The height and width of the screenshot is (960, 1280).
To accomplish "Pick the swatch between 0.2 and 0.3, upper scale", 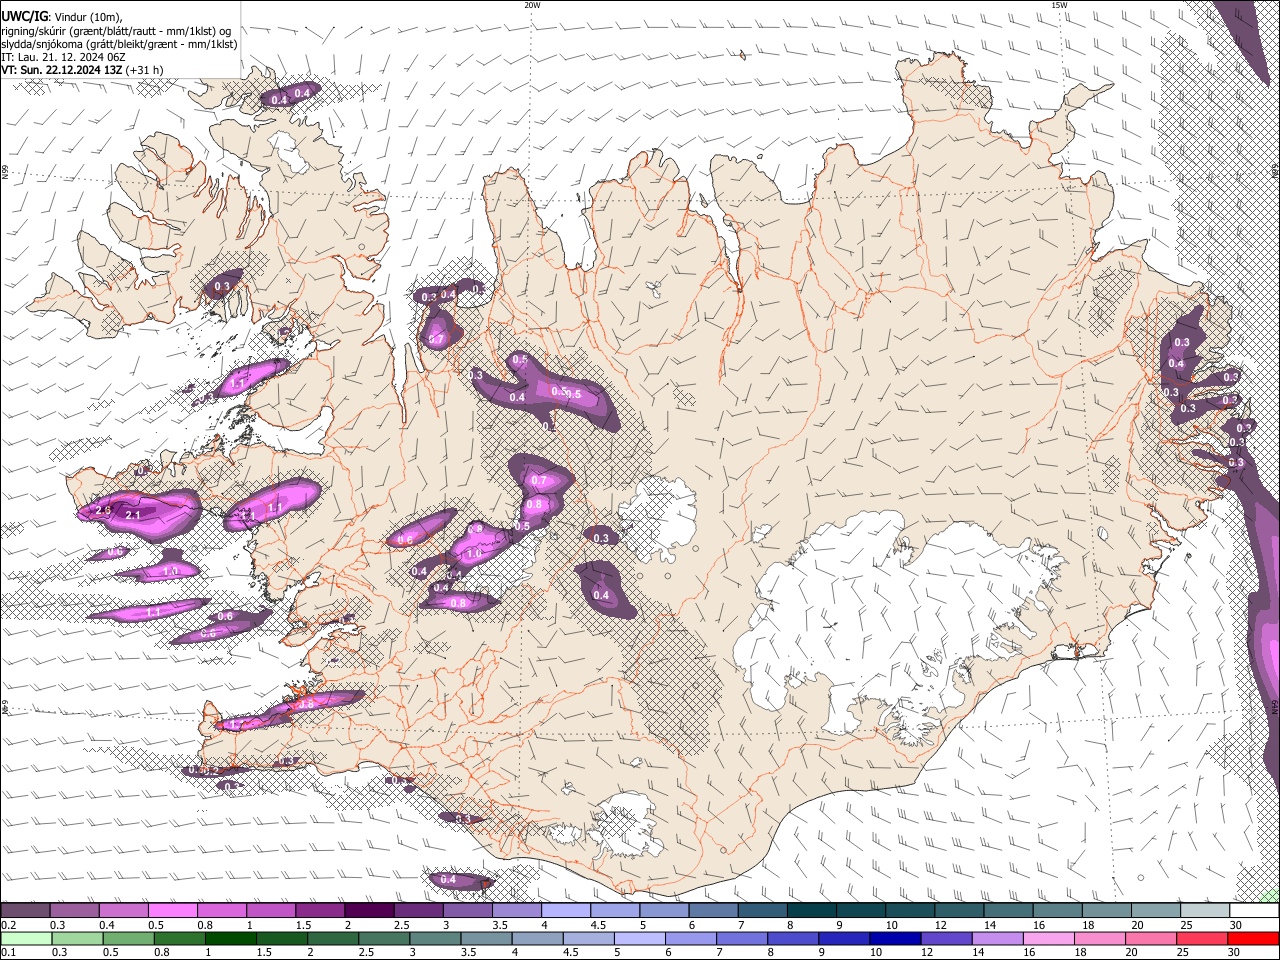I will click(x=25, y=911).
